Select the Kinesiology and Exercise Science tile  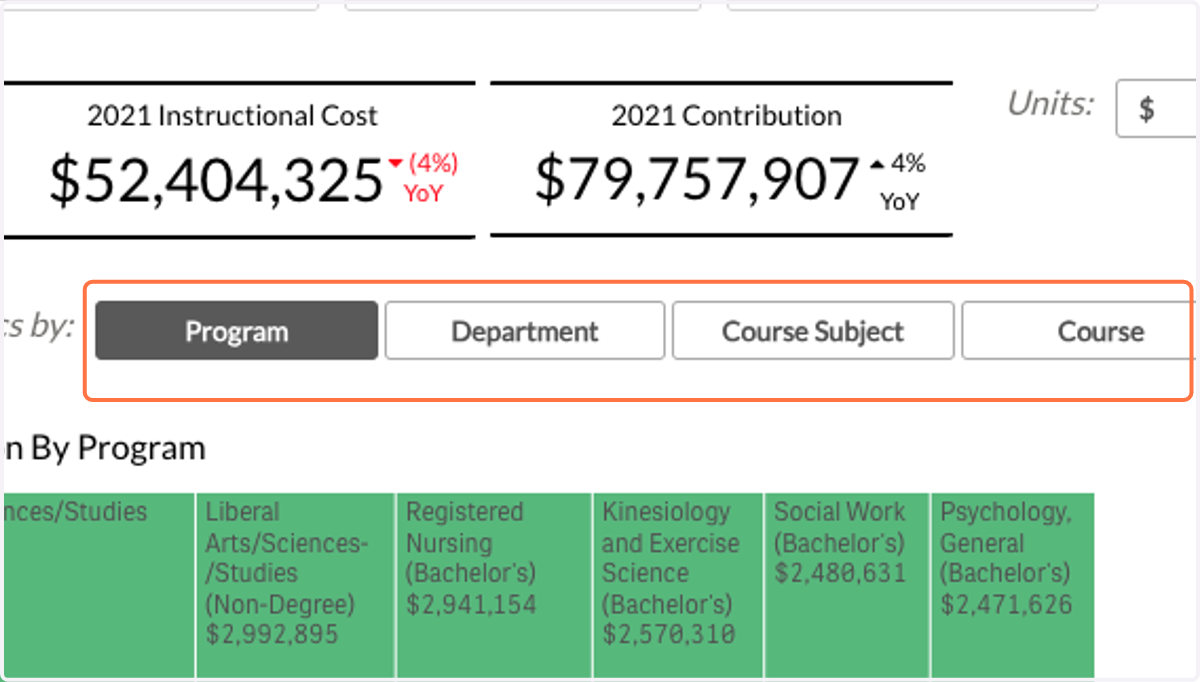[678, 585]
